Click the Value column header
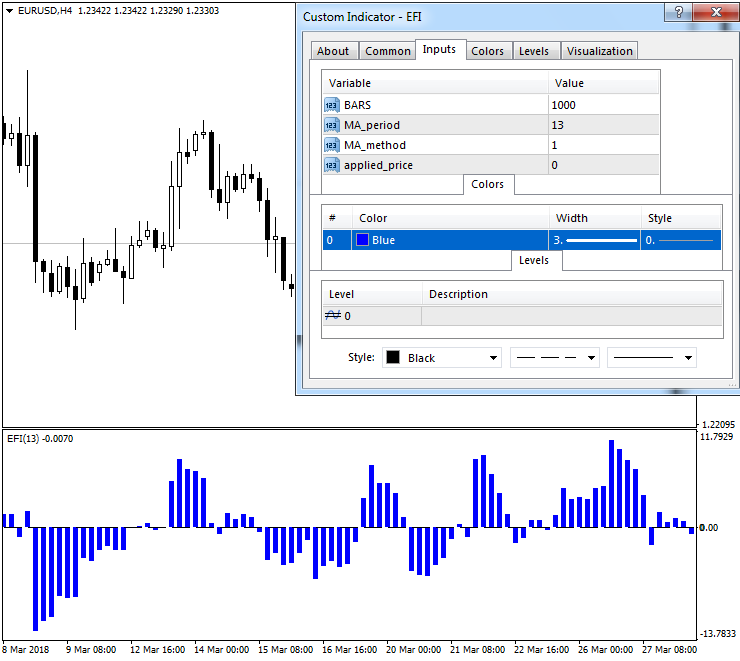The image size is (740, 661). click(x=604, y=83)
